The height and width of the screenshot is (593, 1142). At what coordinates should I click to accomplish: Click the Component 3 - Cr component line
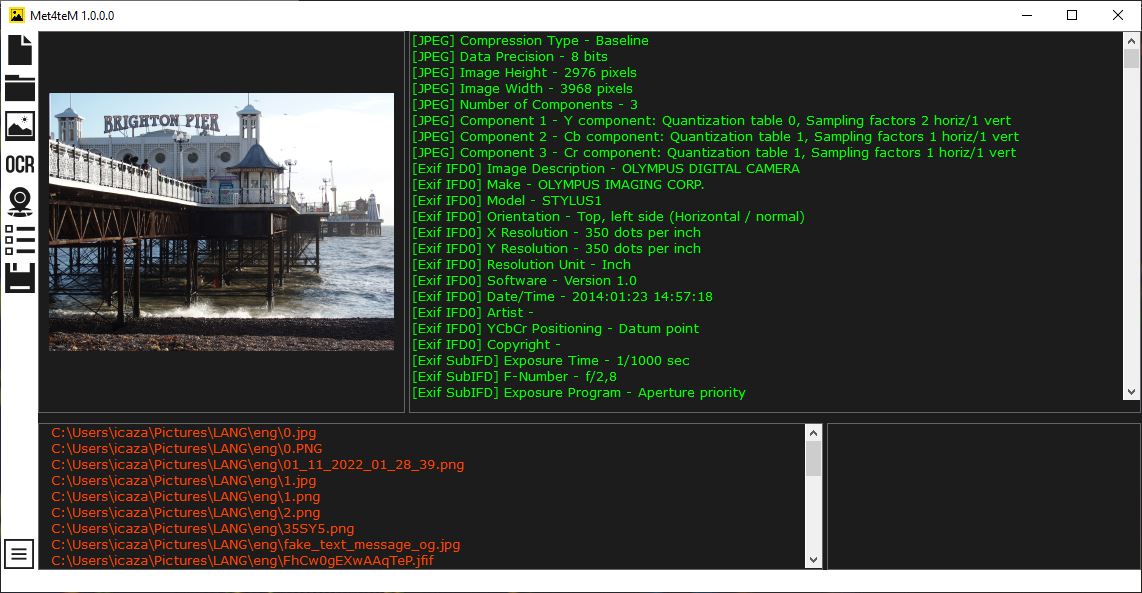tap(714, 153)
